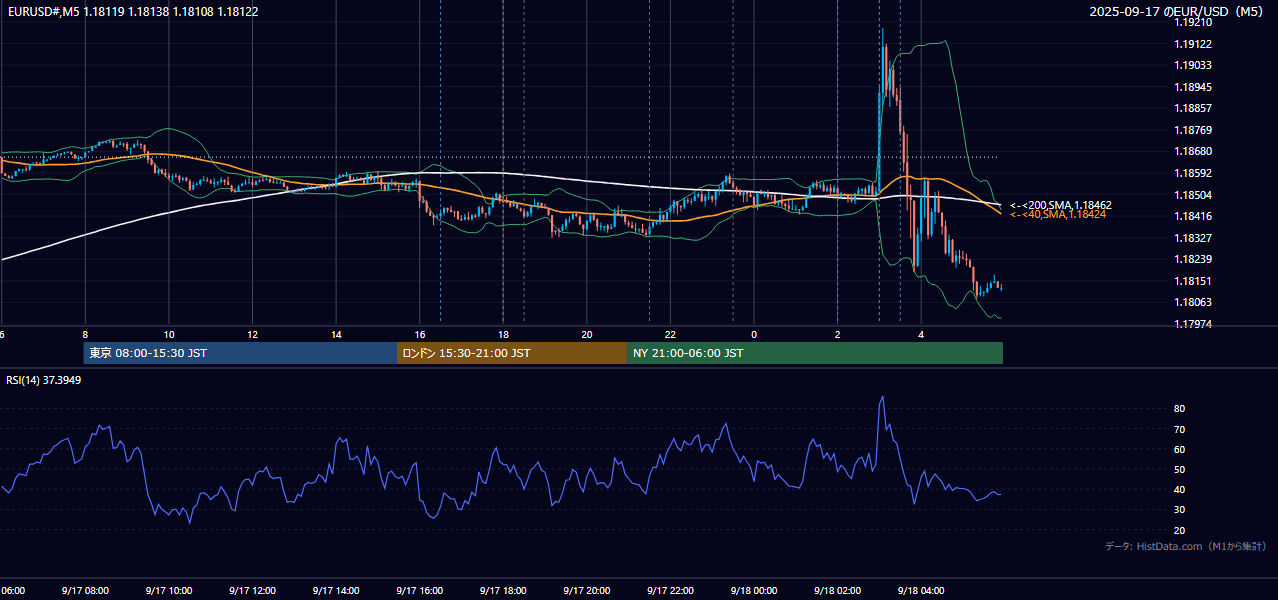Click RSI scale value 20

pos(1180,530)
